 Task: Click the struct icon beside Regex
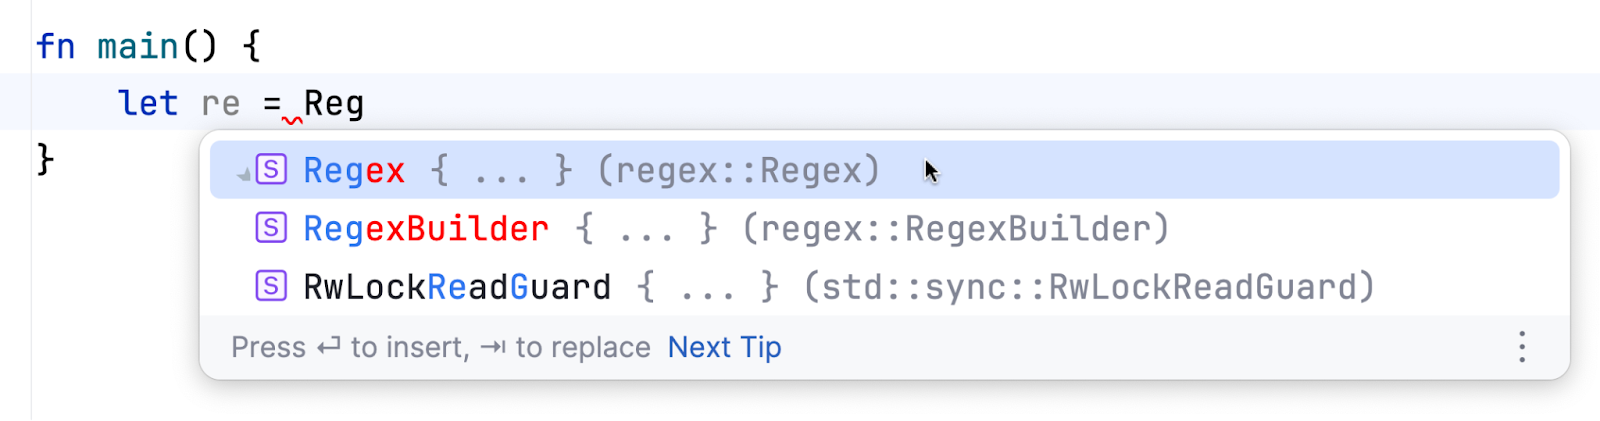coord(271,170)
